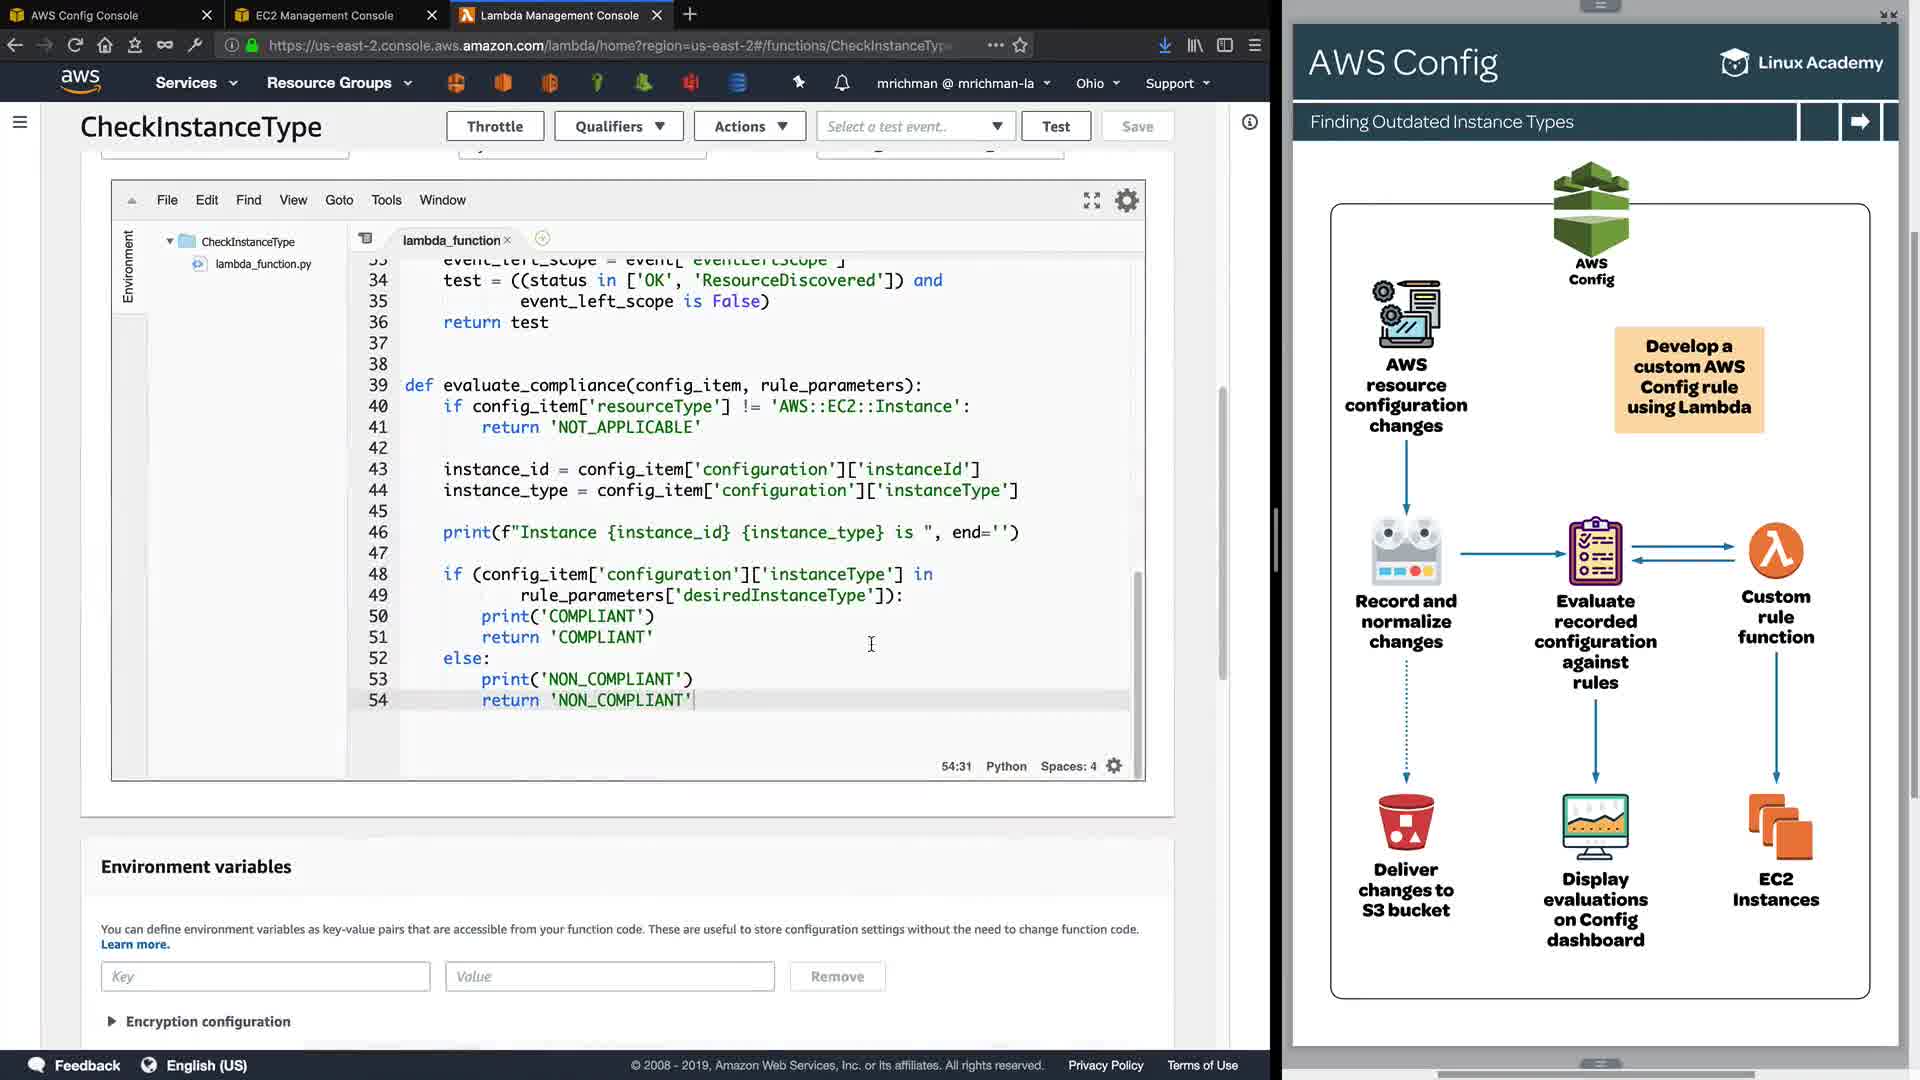The width and height of the screenshot is (1920, 1080).
Task: Open the Qualifiers dropdown
Action: point(619,126)
